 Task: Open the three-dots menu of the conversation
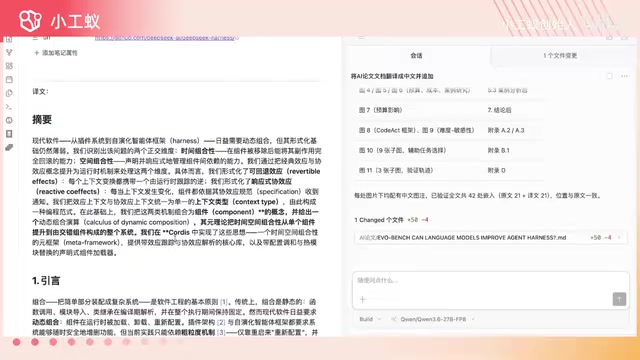coord(624,76)
